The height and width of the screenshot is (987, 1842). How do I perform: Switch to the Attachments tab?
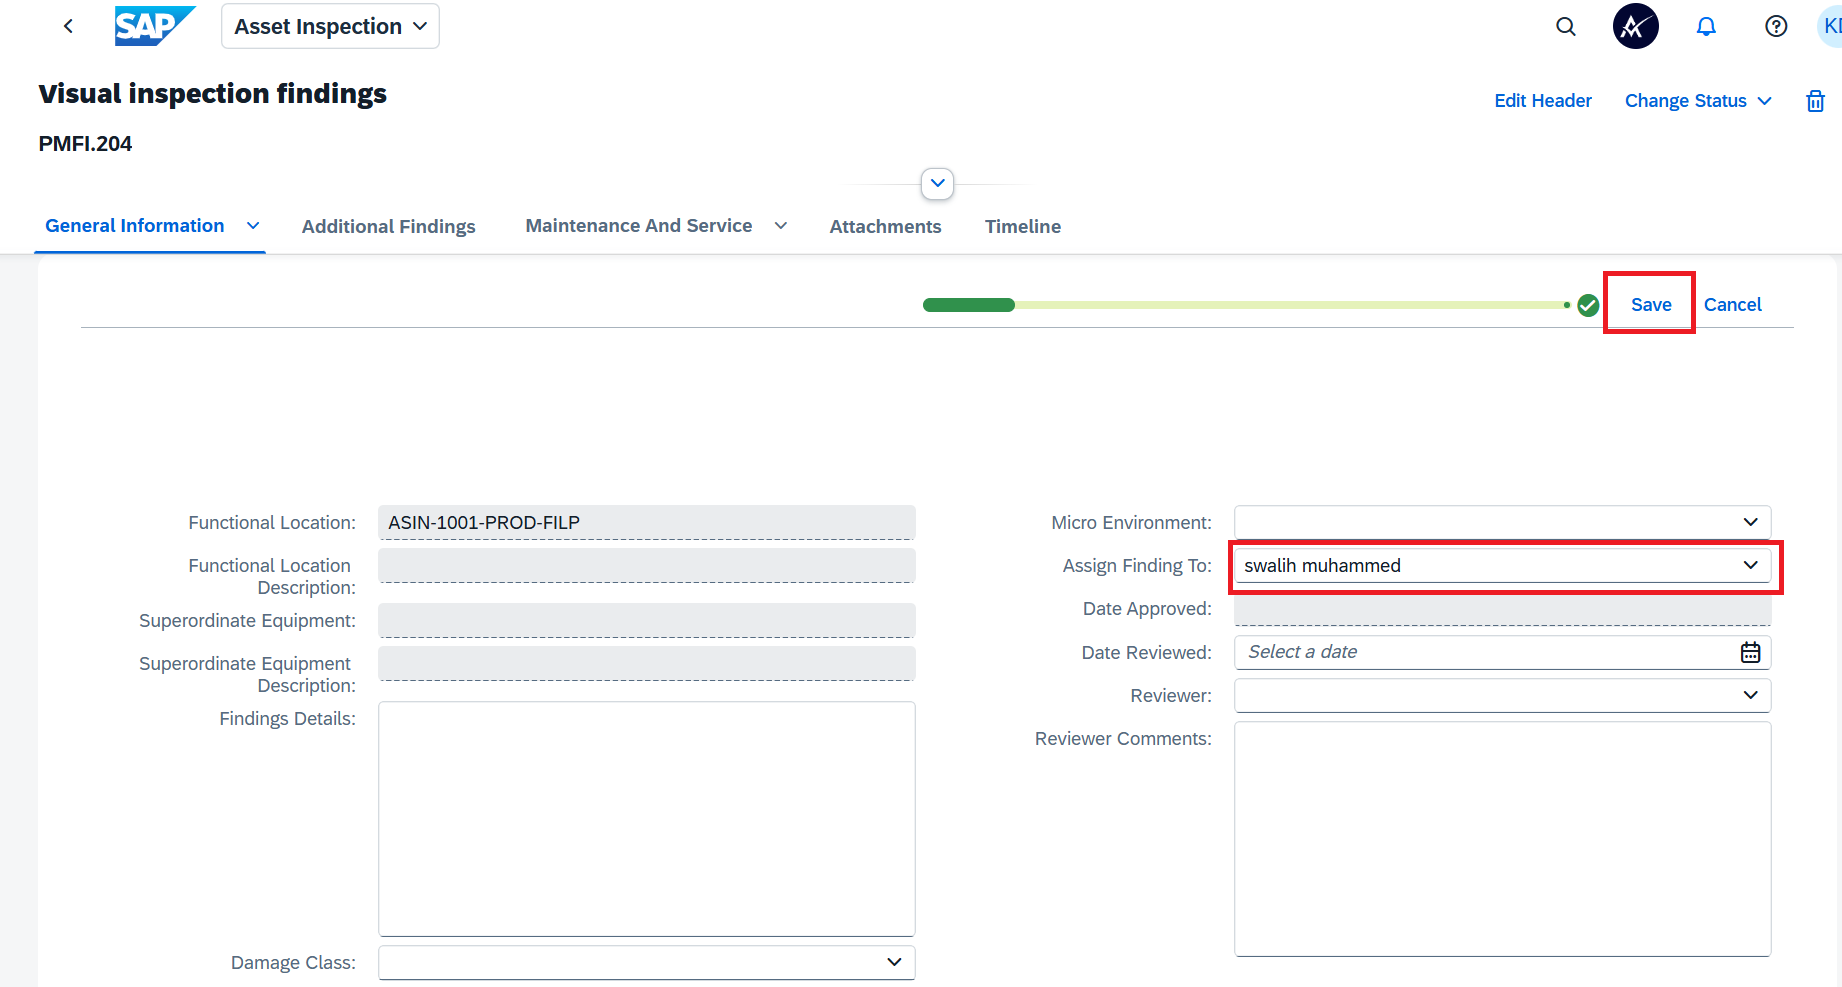(885, 227)
